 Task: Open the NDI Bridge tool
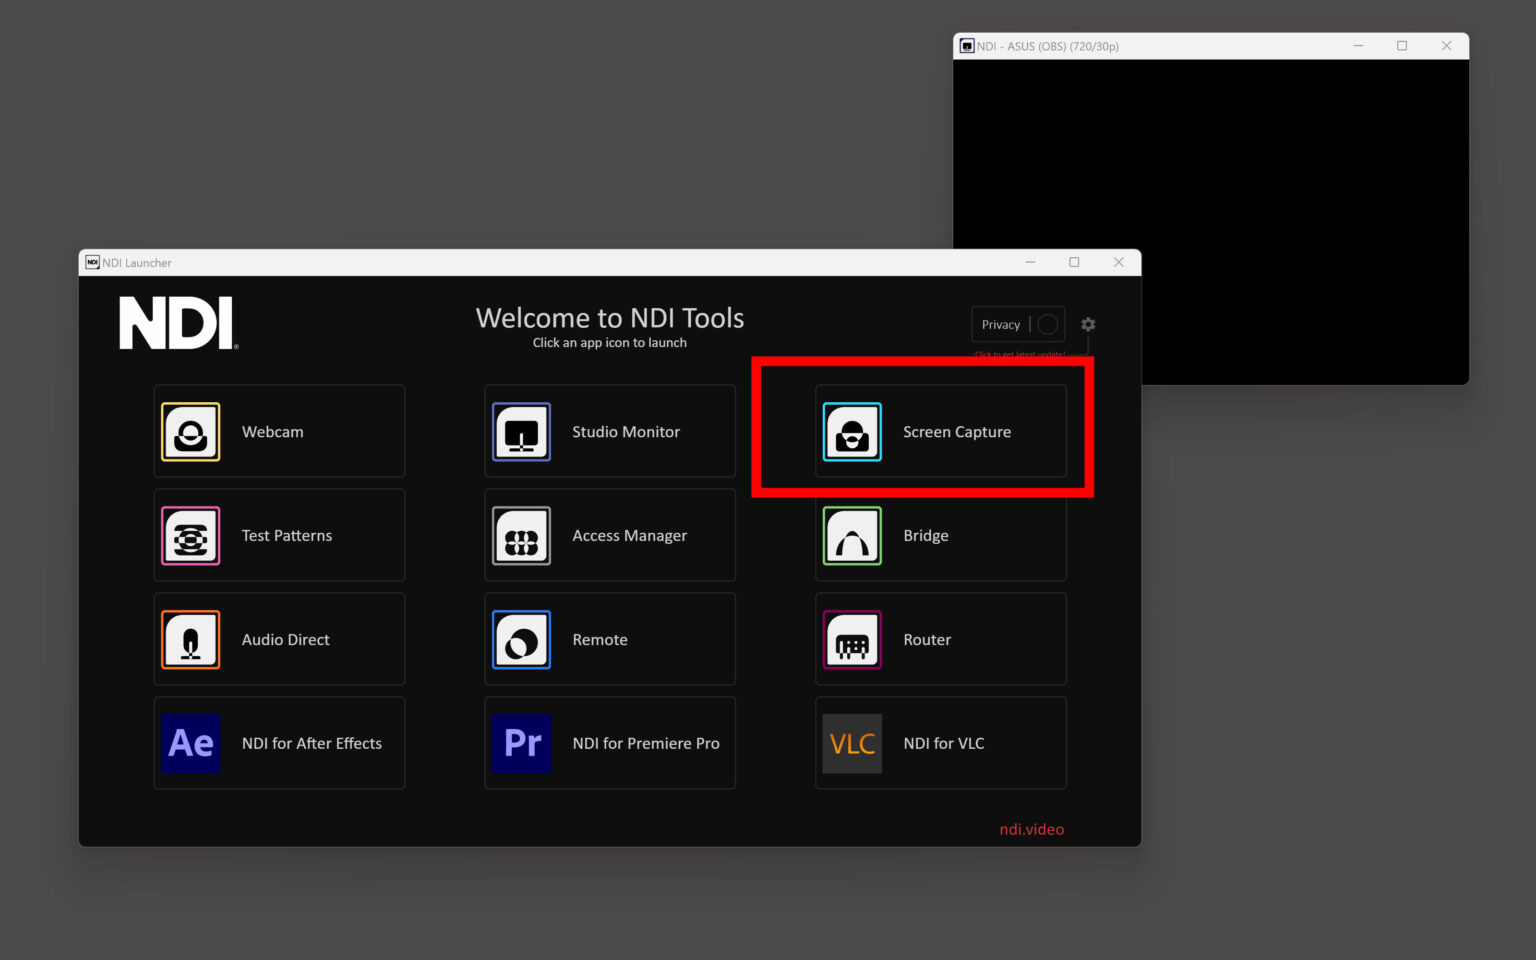click(940, 535)
